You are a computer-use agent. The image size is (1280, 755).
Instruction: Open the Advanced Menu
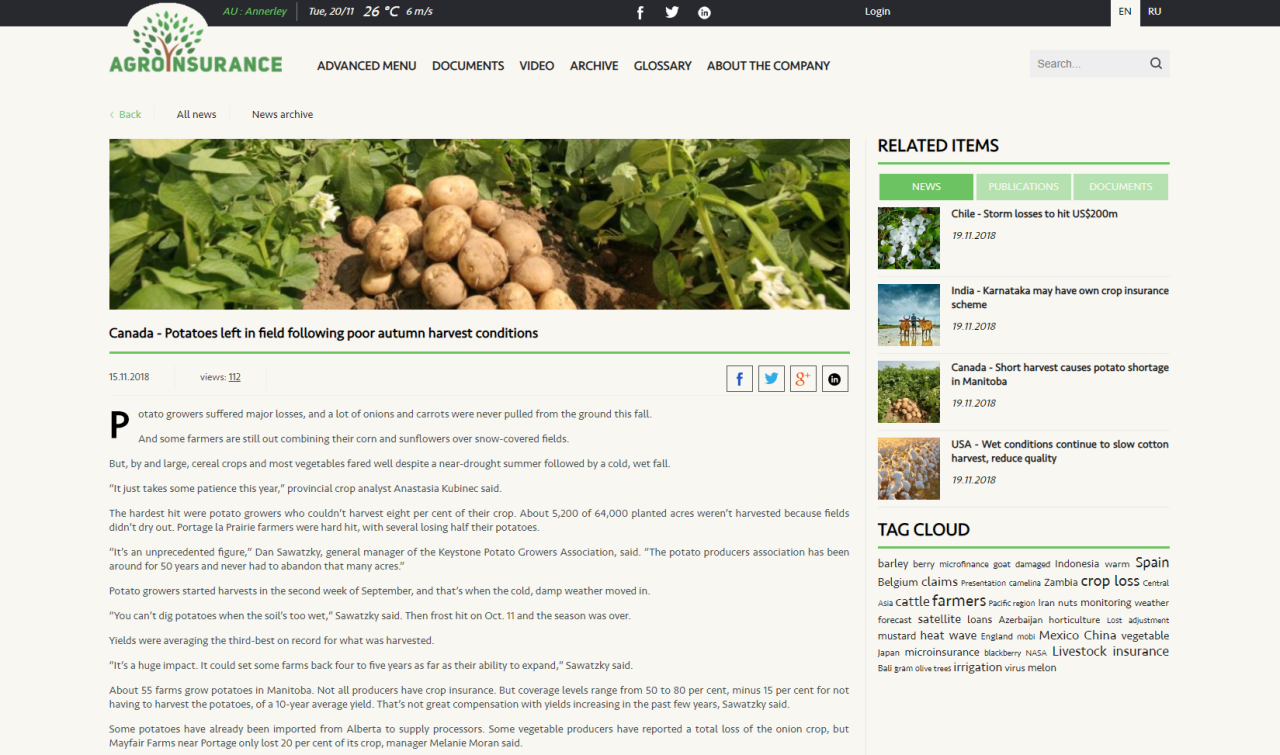(x=366, y=66)
